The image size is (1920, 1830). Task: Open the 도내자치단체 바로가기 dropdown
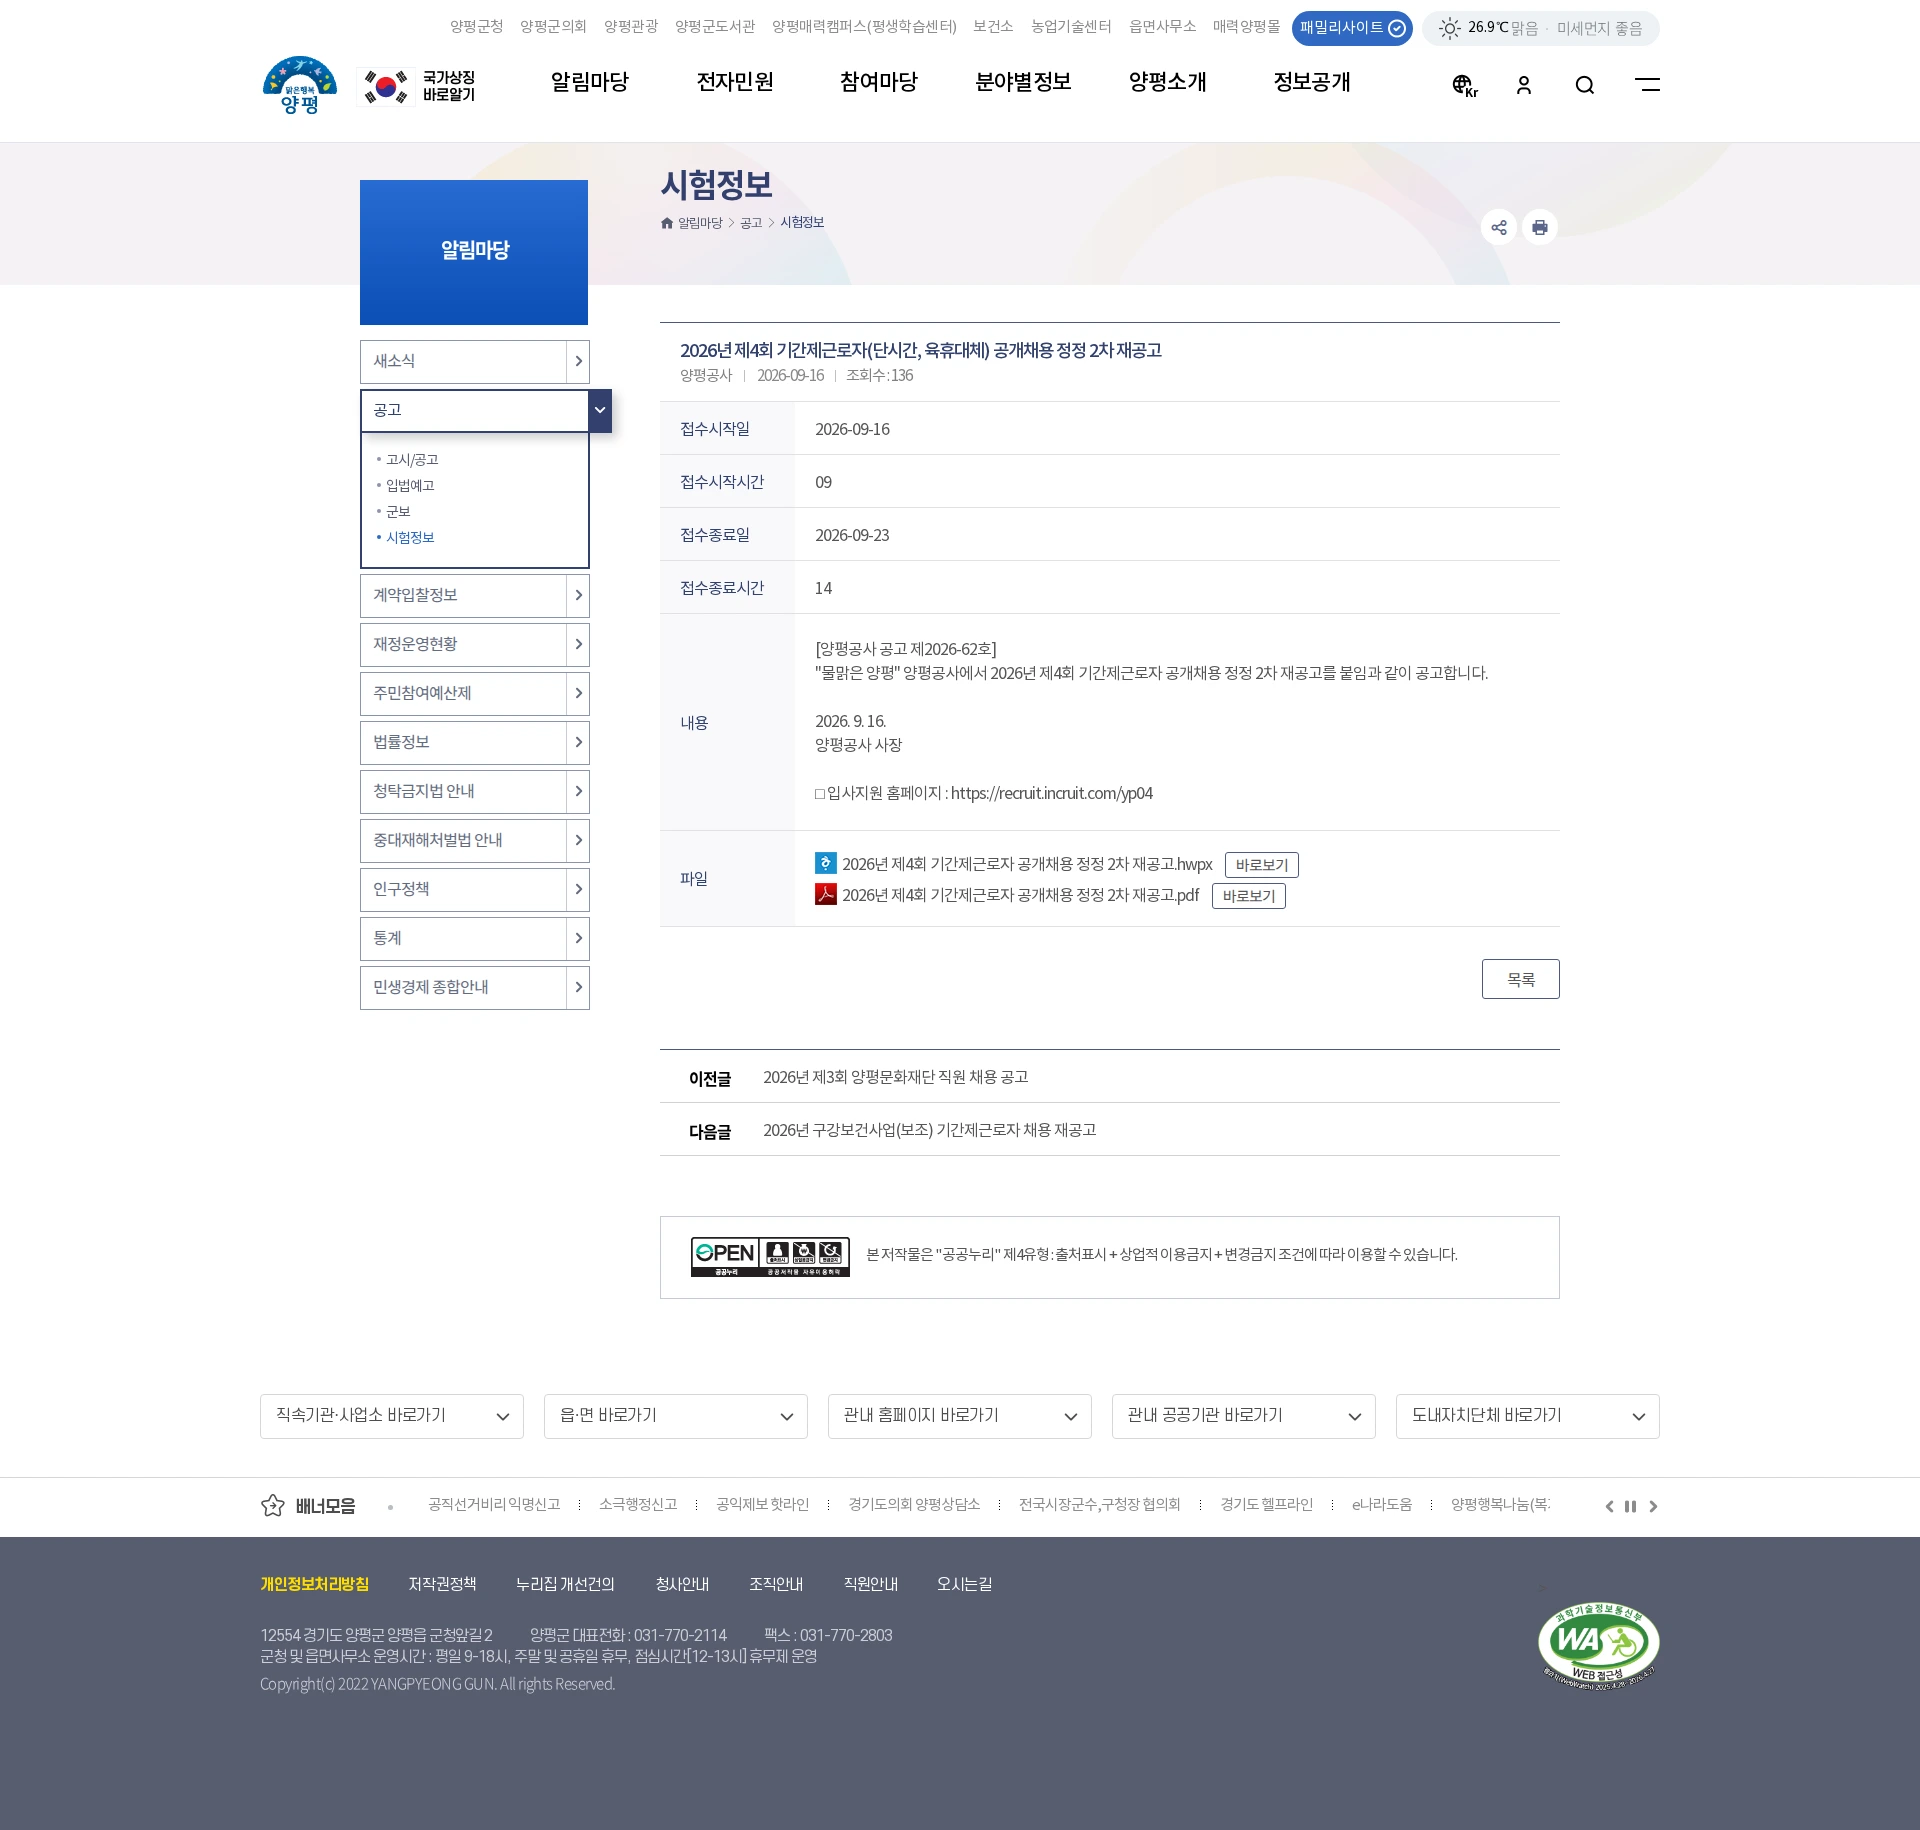click(x=1528, y=1416)
